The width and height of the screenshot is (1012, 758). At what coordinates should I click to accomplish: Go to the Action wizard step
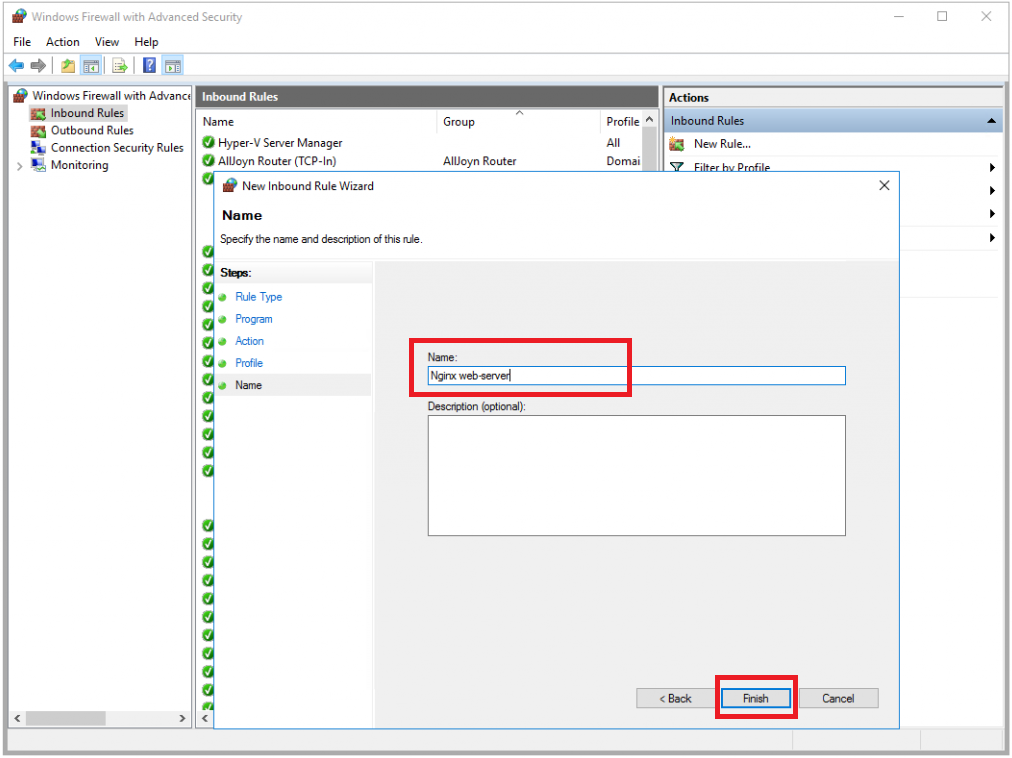pyautogui.click(x=249, y=341)
